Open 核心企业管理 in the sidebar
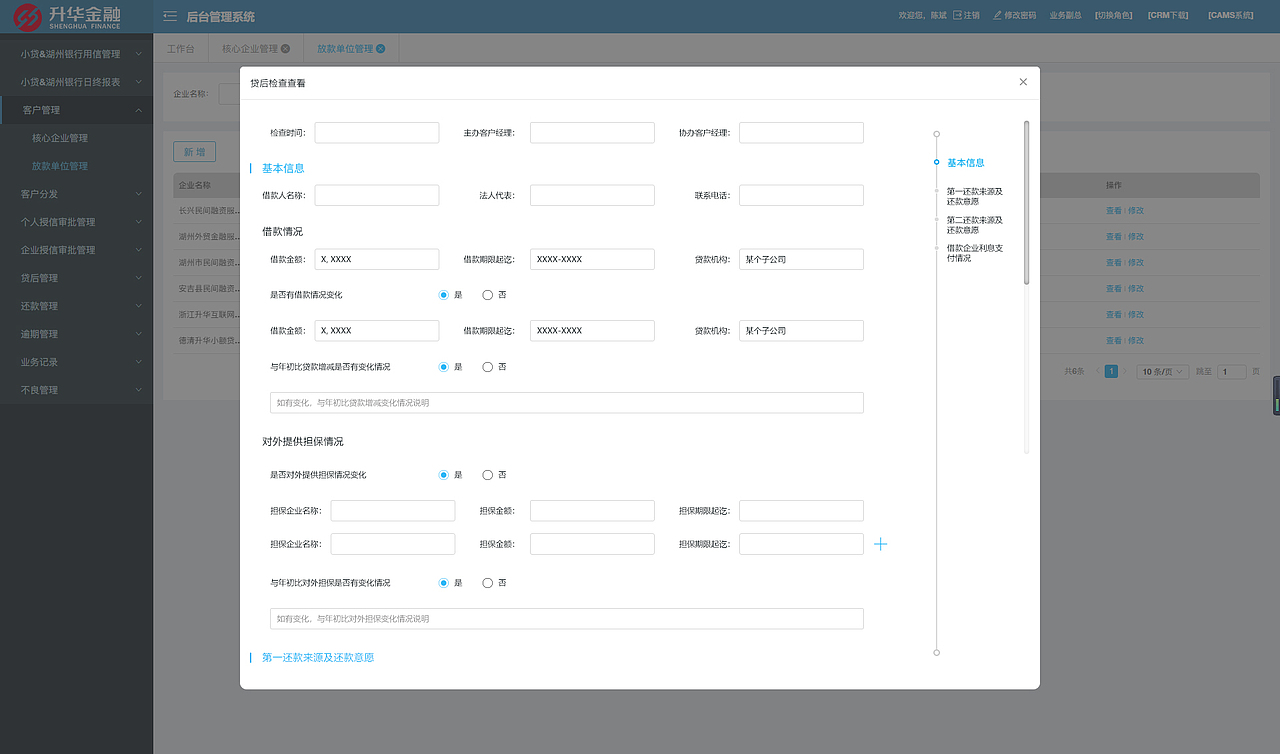Image resolution: width=1280 pixels, height=754 pixels. pyautogui.click(x=60, y=138)
